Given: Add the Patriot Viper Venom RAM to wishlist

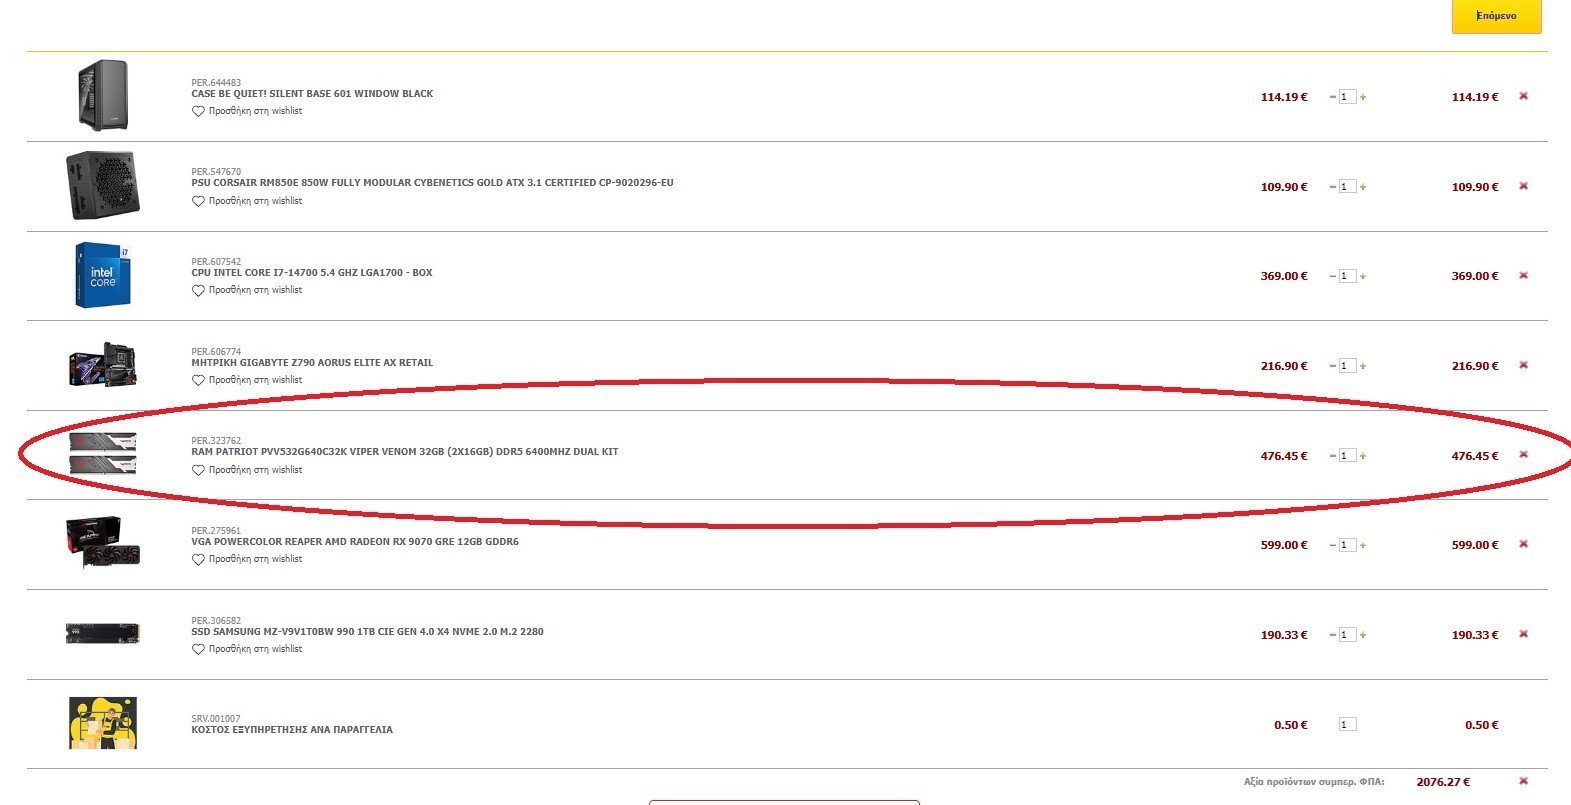Looking at the screenshot, I should 247,470.
